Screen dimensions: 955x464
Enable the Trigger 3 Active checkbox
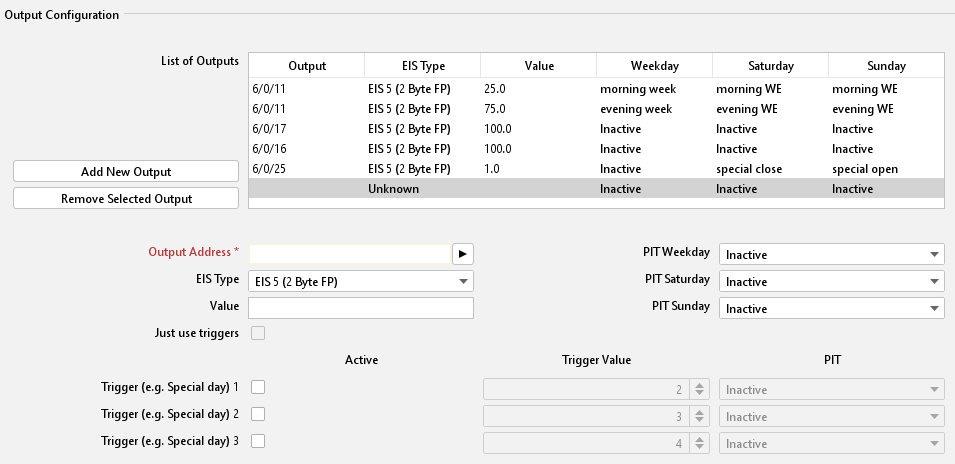pos(258,441)
